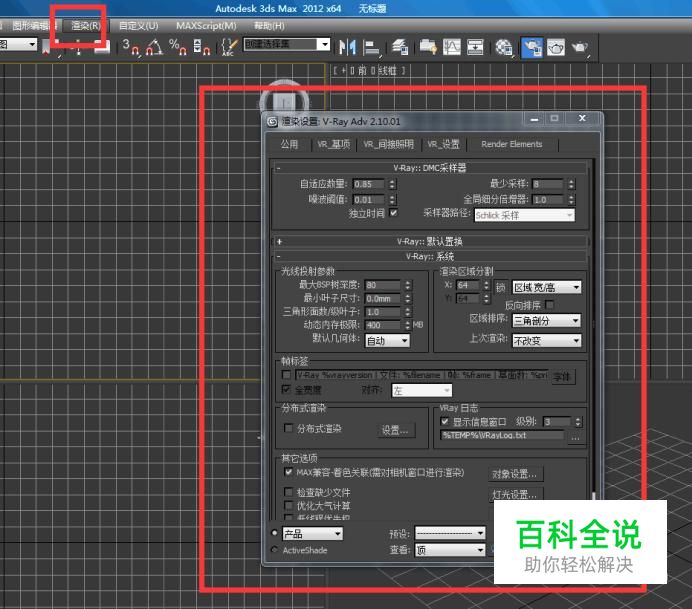
Task: Open the Customize (U) menu
Action: 139,26
